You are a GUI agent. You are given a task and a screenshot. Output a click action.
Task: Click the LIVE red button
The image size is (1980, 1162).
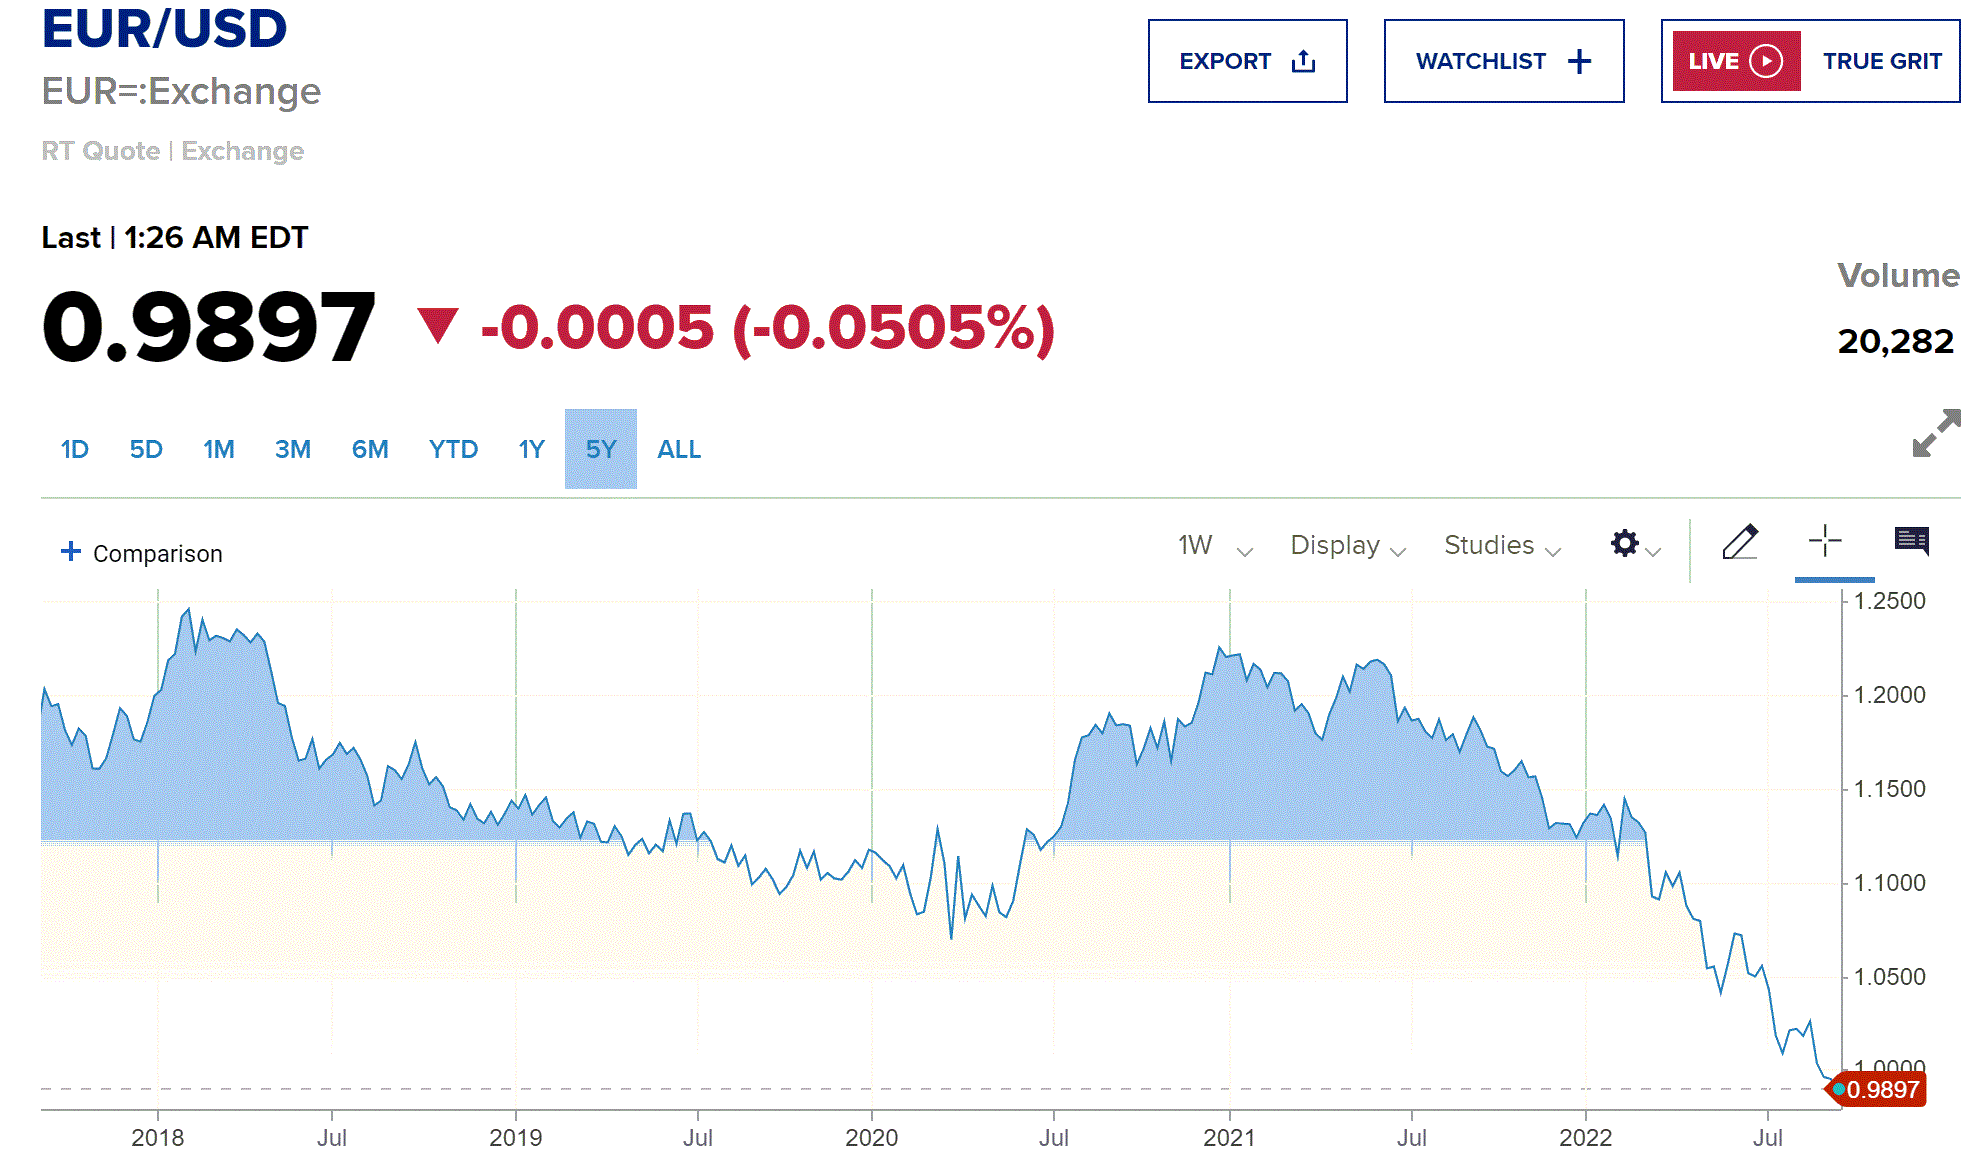tap(1737, 61)
